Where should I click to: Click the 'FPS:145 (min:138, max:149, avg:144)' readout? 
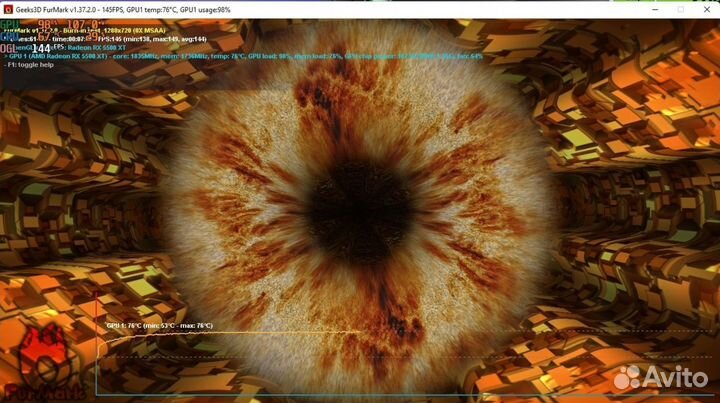tap(152, 39)
